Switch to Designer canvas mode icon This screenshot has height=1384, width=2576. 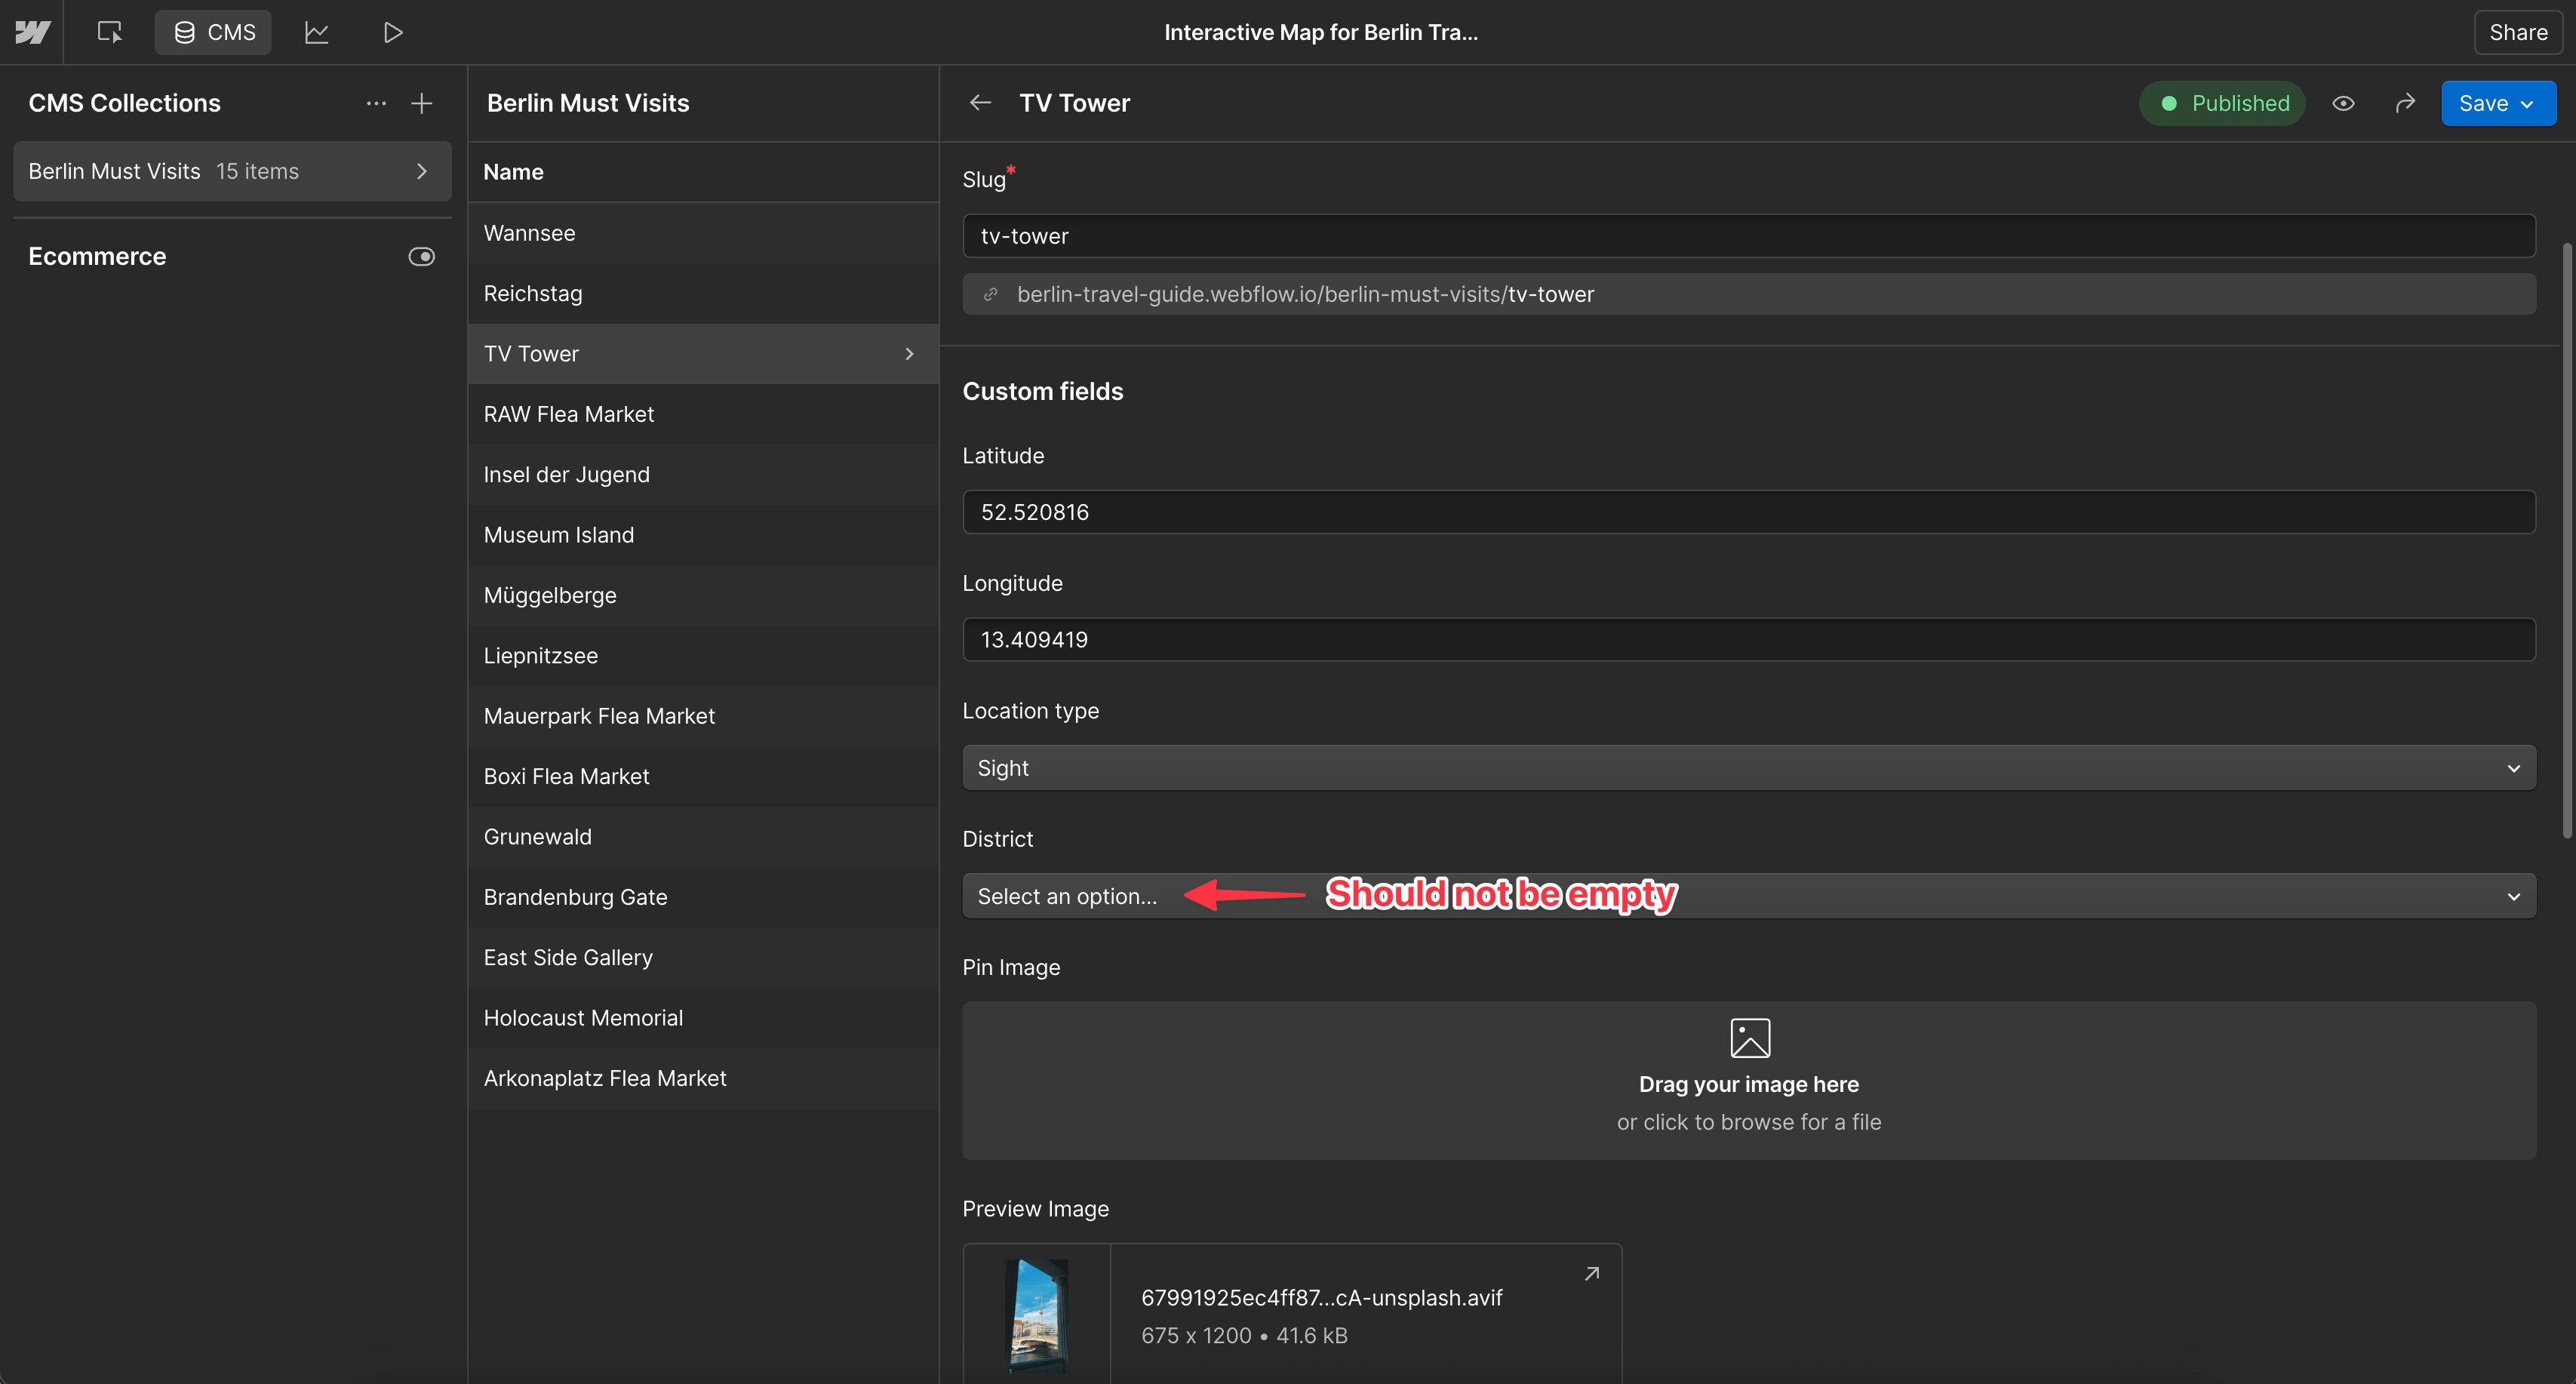coord(110,32)
